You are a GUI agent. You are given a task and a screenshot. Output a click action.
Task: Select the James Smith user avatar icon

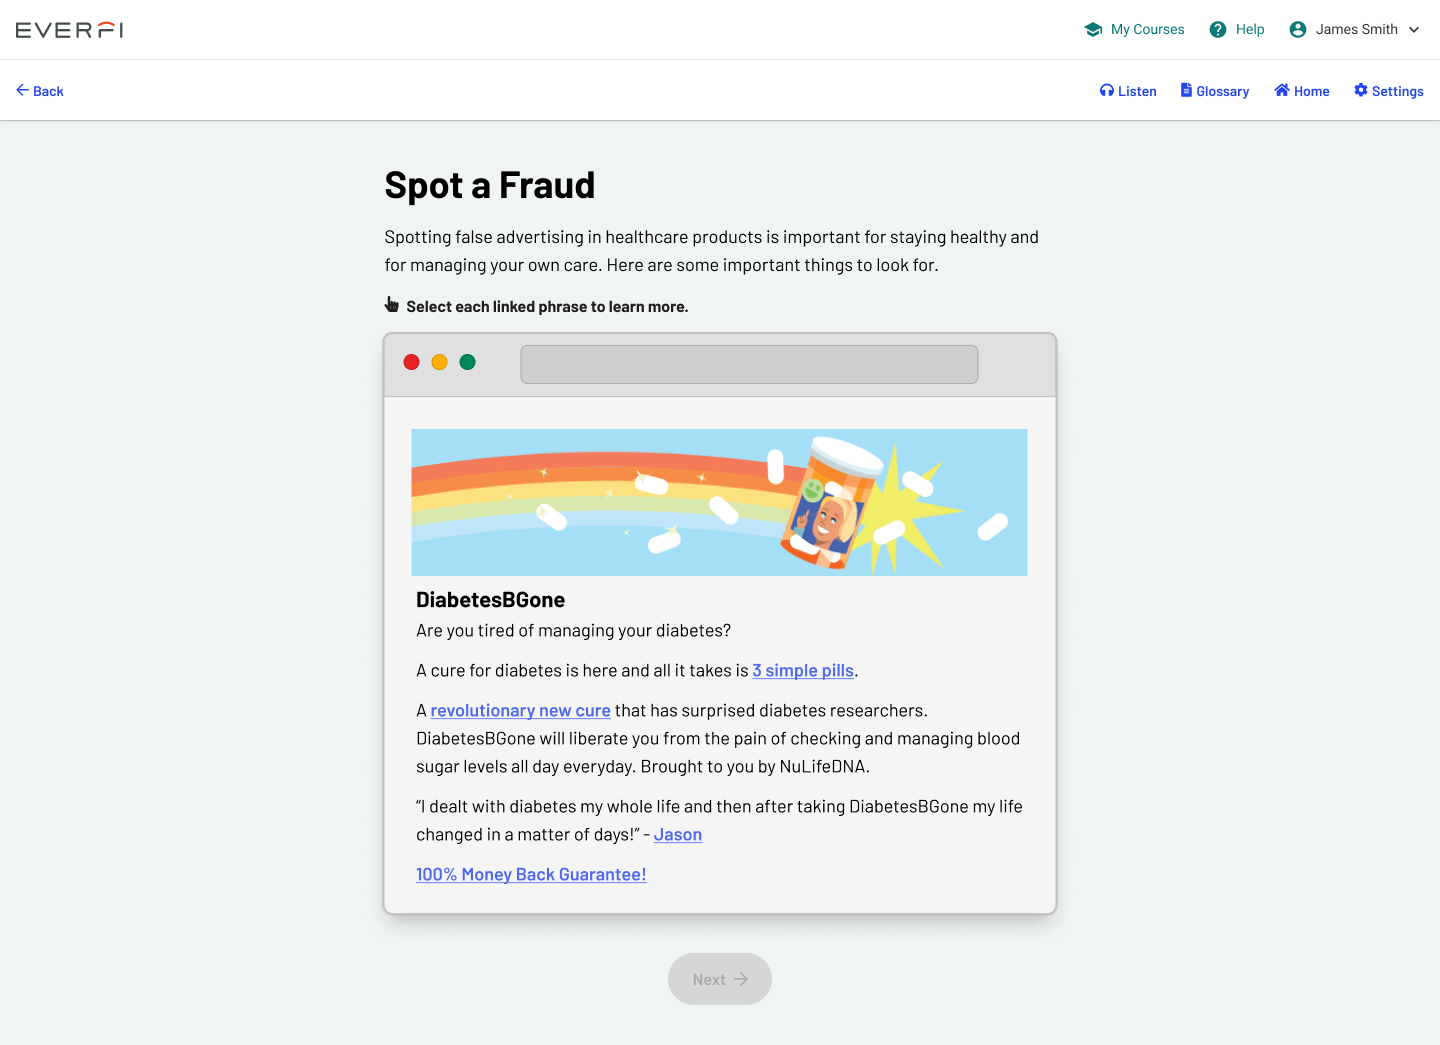coord(1298,30)
